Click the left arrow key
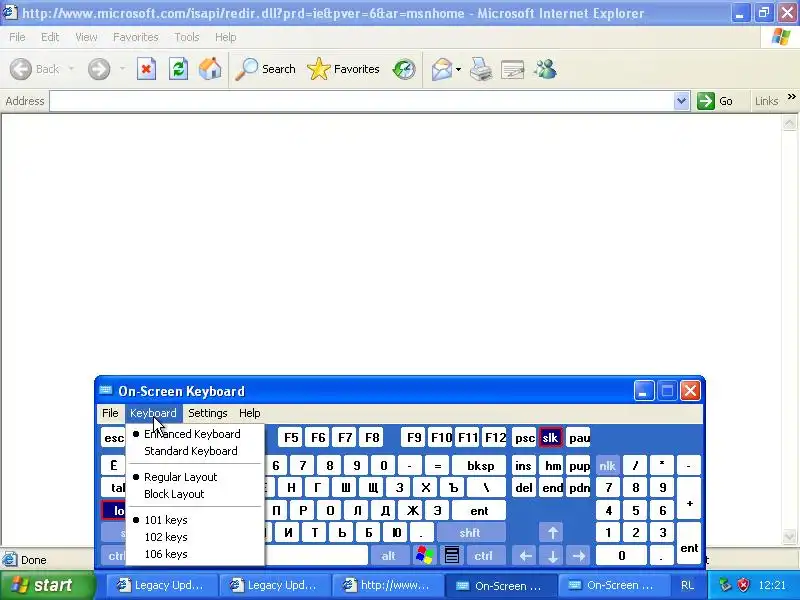The image size is (800, 600). tap(526, 555)
